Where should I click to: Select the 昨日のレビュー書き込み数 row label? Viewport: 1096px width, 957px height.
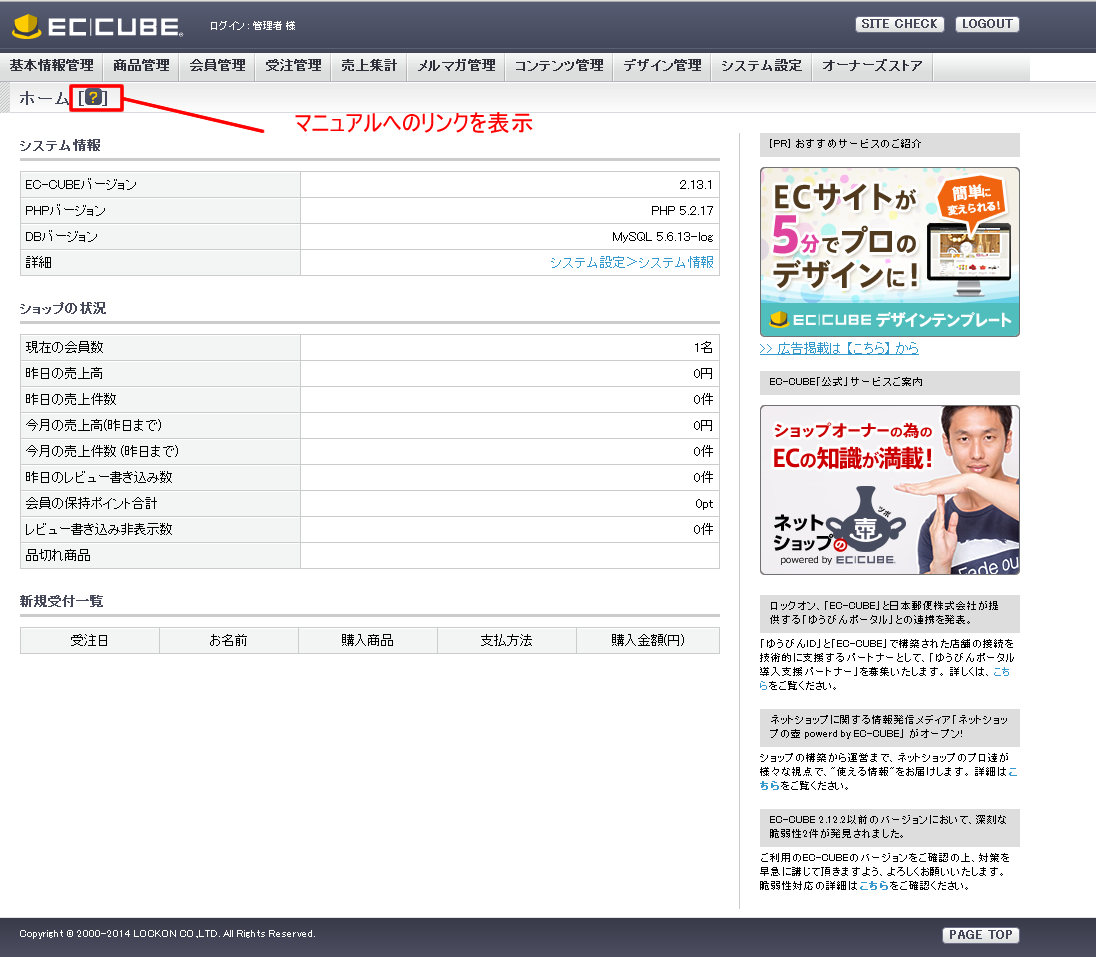tap(99, 477)
